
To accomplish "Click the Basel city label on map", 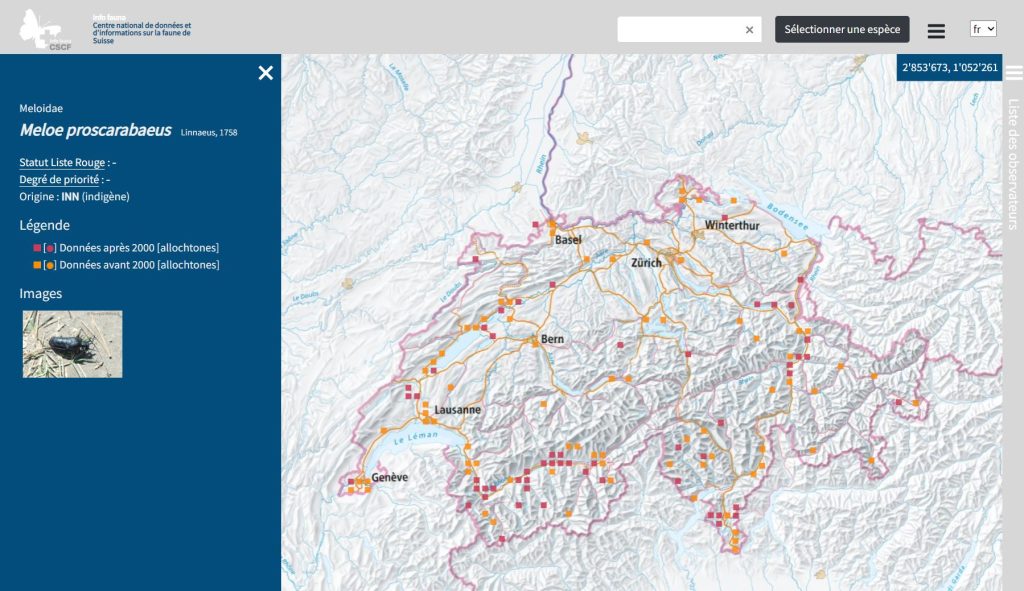I will (568, 240).
